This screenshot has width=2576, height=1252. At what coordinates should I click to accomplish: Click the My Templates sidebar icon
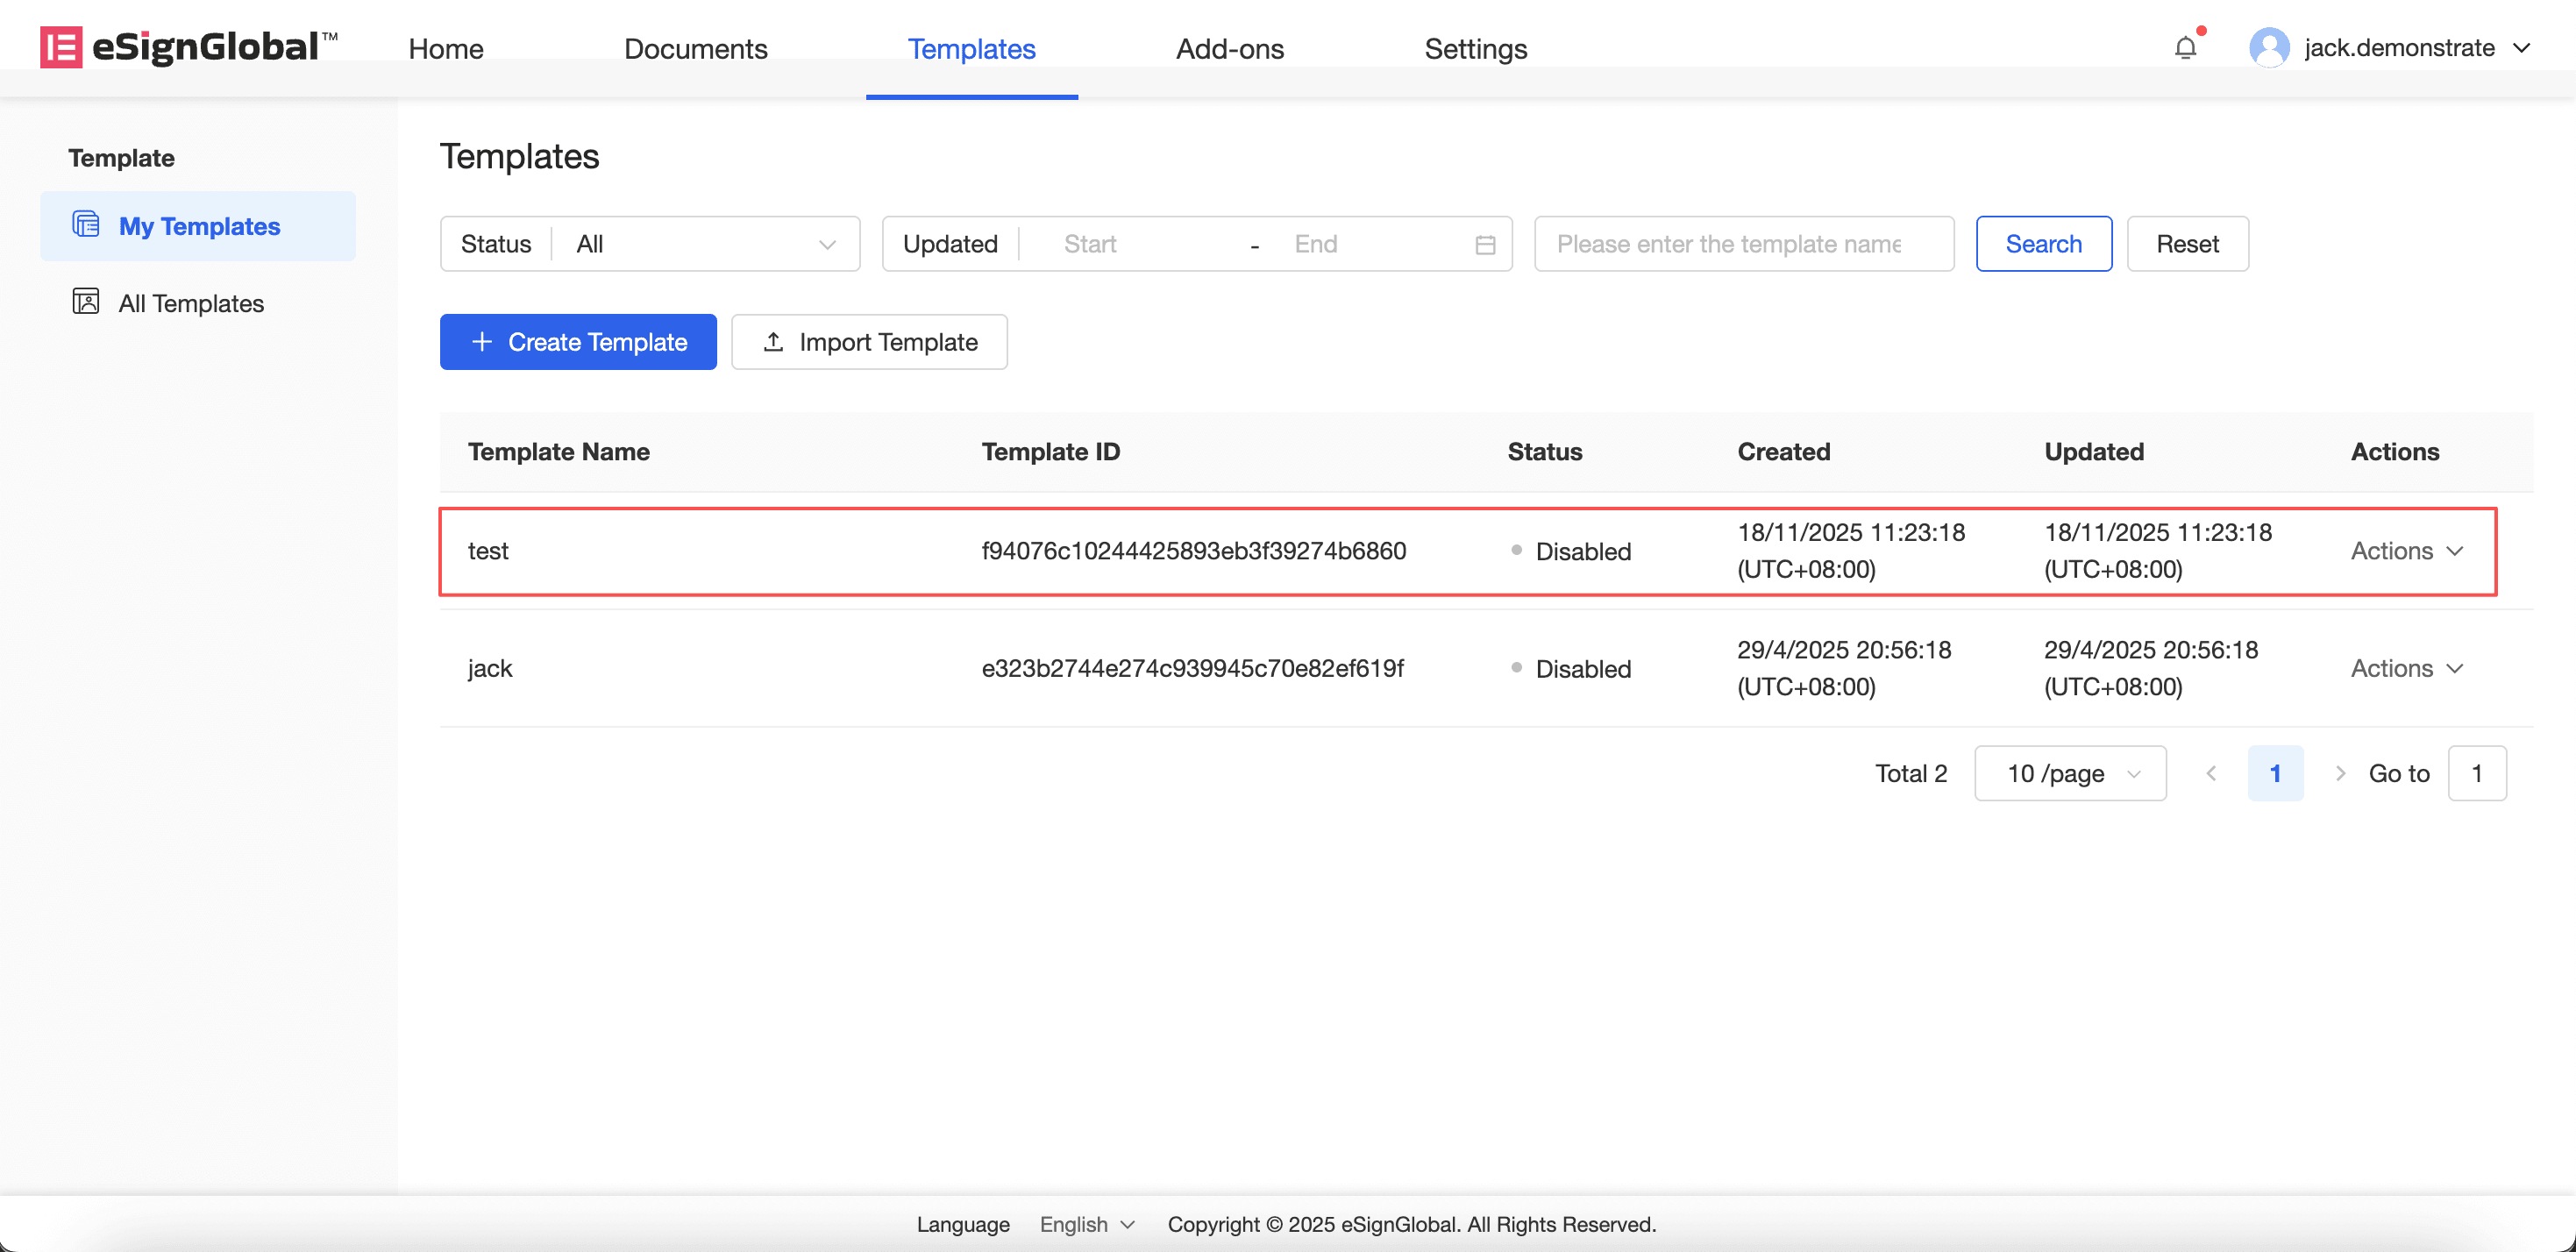pyautogui.click(x=86, y=225)
